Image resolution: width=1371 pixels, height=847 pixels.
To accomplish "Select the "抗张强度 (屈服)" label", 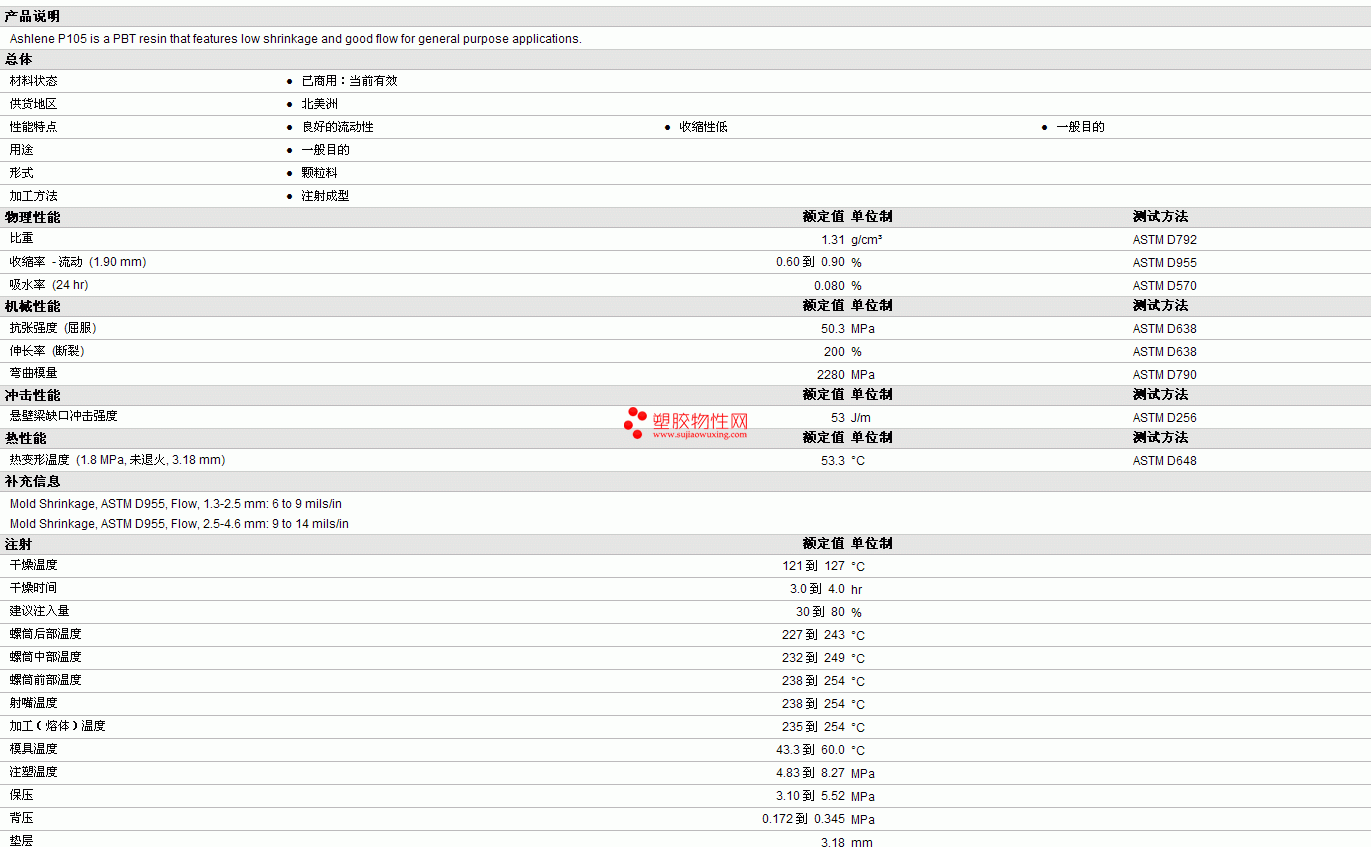I will 53,328.
